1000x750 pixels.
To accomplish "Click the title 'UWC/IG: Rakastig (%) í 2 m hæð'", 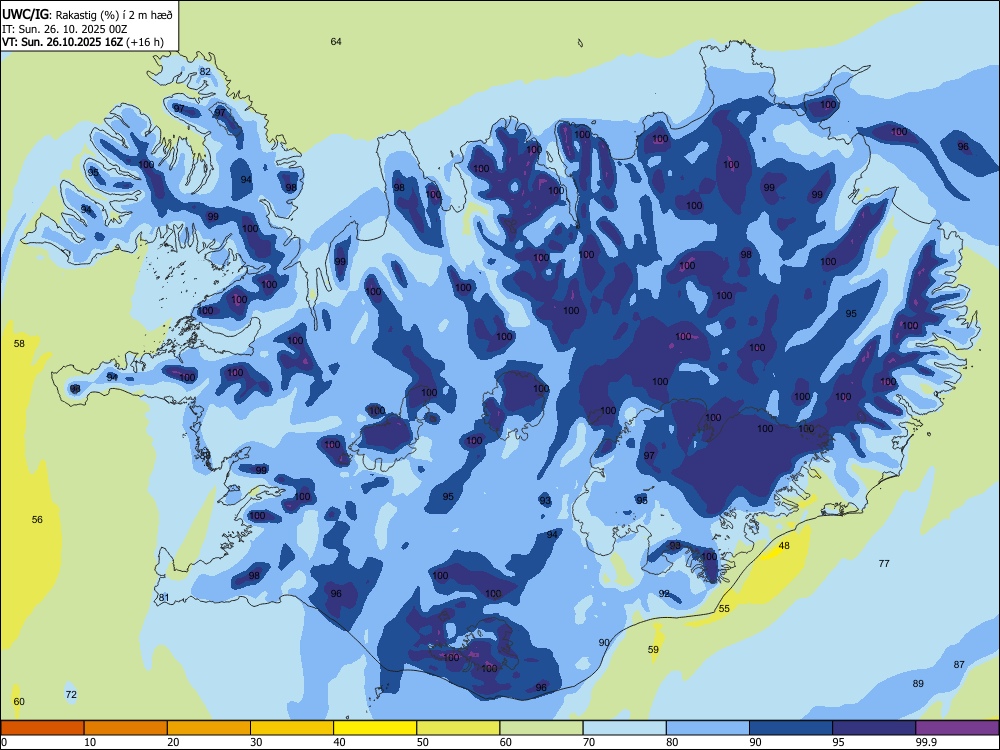I will pos(87,13).
